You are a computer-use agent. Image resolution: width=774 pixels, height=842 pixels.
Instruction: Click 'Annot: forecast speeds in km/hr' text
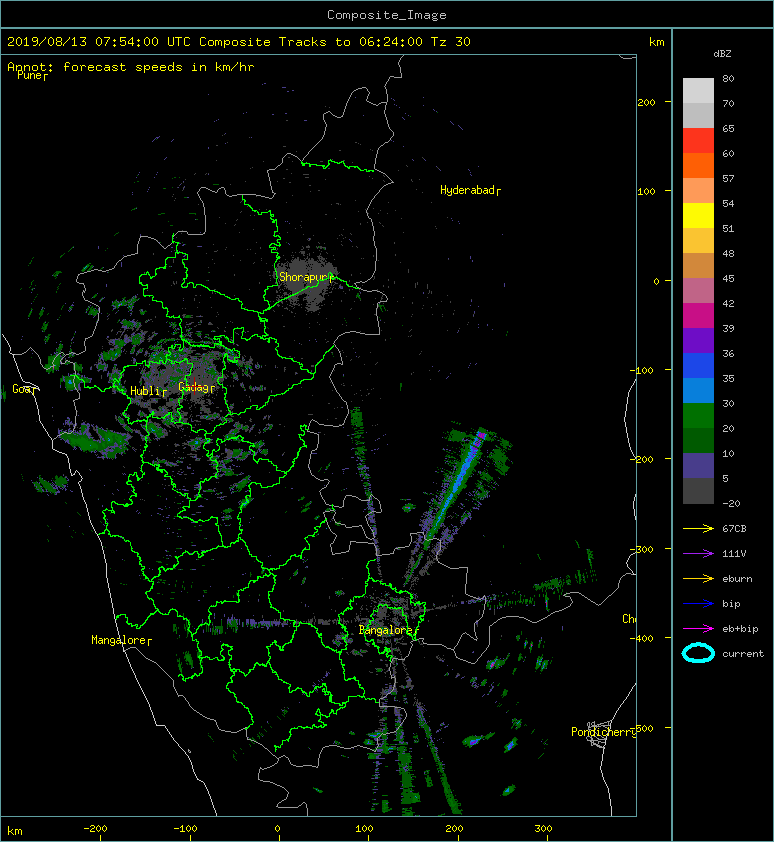tap(131, 67)
